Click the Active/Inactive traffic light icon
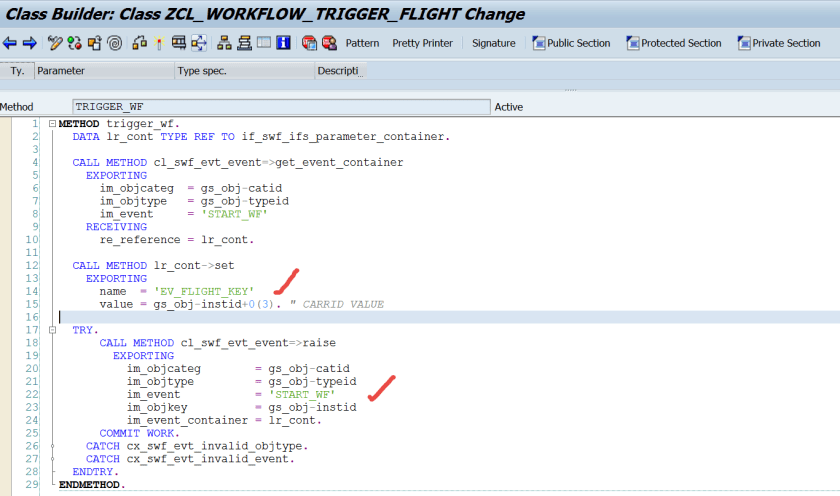Image resolution: width=840 pixels, height=496 pixels. (x=74, y=43)
